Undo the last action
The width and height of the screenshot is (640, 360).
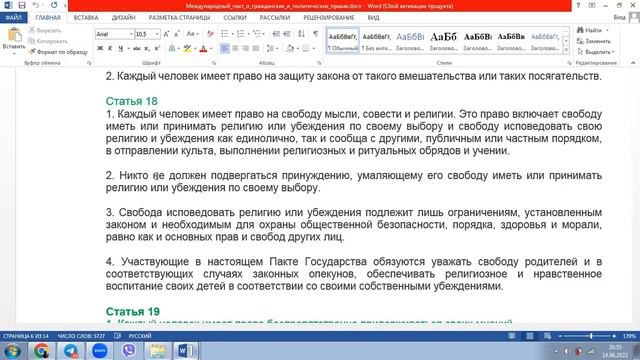[36, 5]
